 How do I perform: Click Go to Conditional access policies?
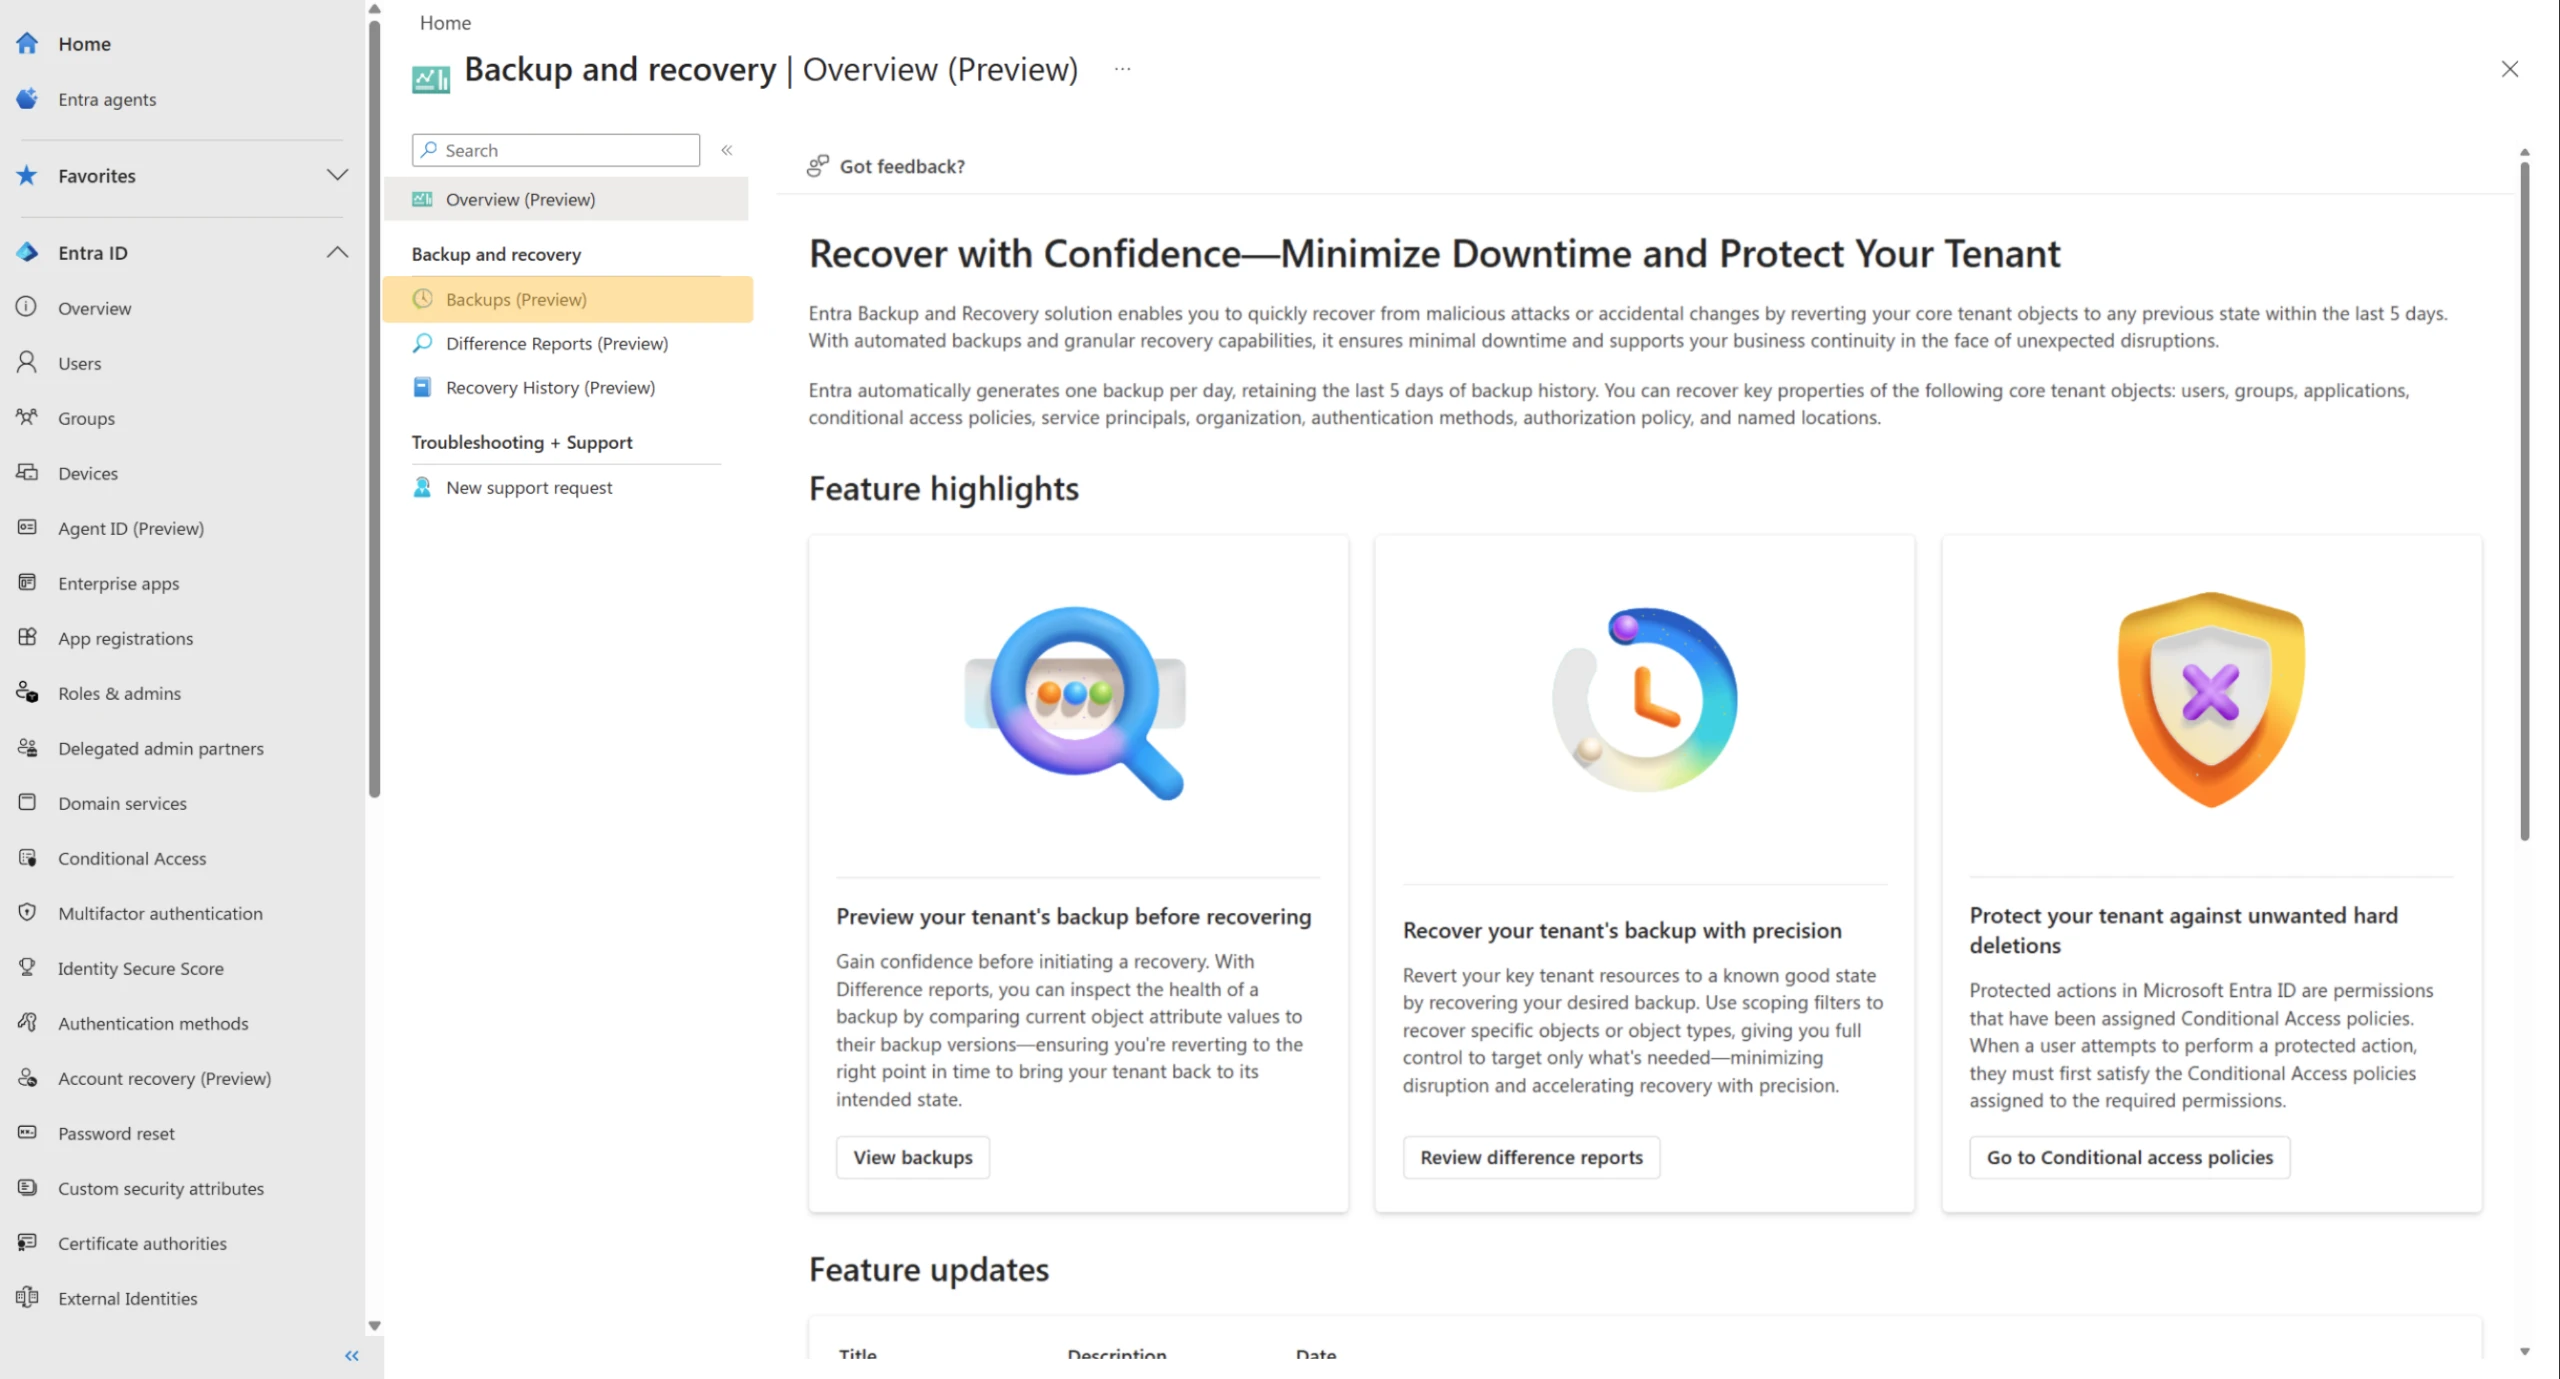pyautogui.click(x=2130, y=1157)
